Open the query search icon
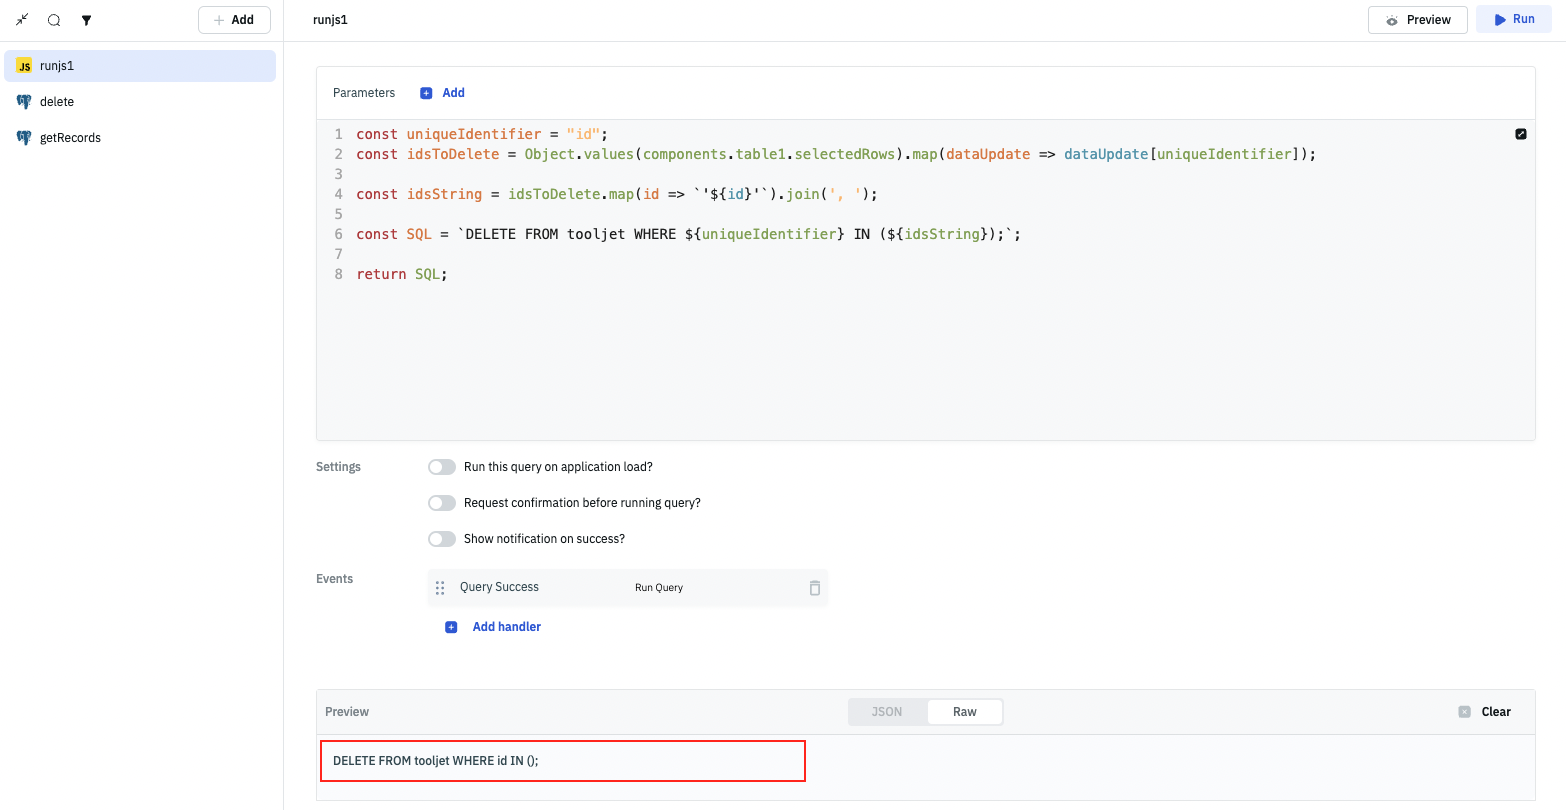The image size is (1566, 810). [54, 20]
